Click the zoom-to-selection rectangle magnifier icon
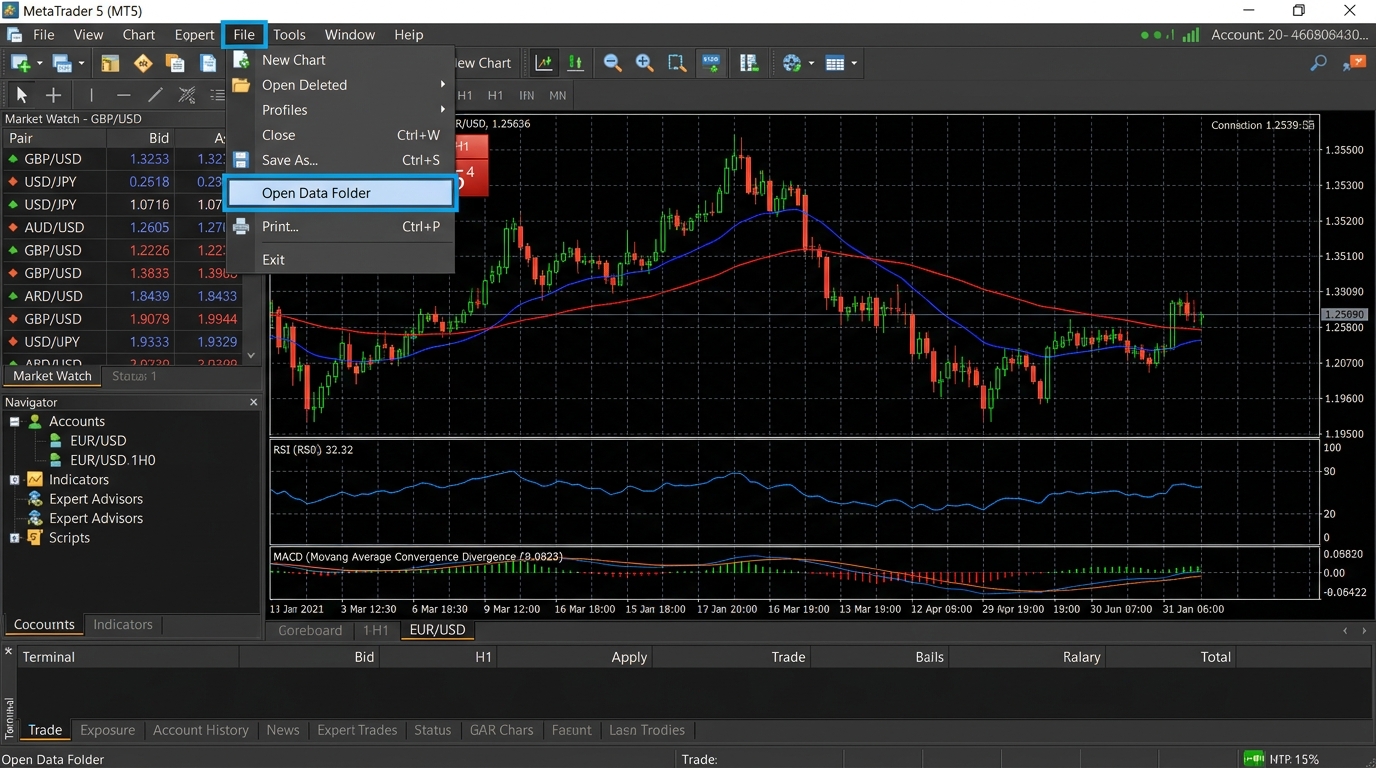1376x768 pixels. (x=677, y=63)
